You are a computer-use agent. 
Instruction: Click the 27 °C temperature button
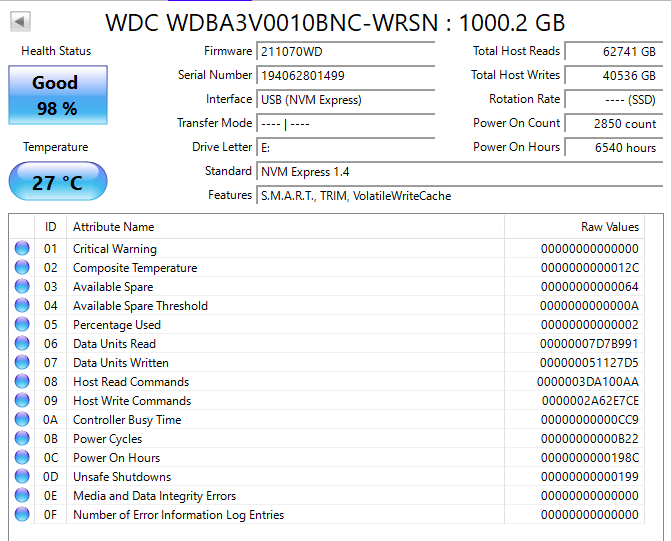click(x=58, y=181)
